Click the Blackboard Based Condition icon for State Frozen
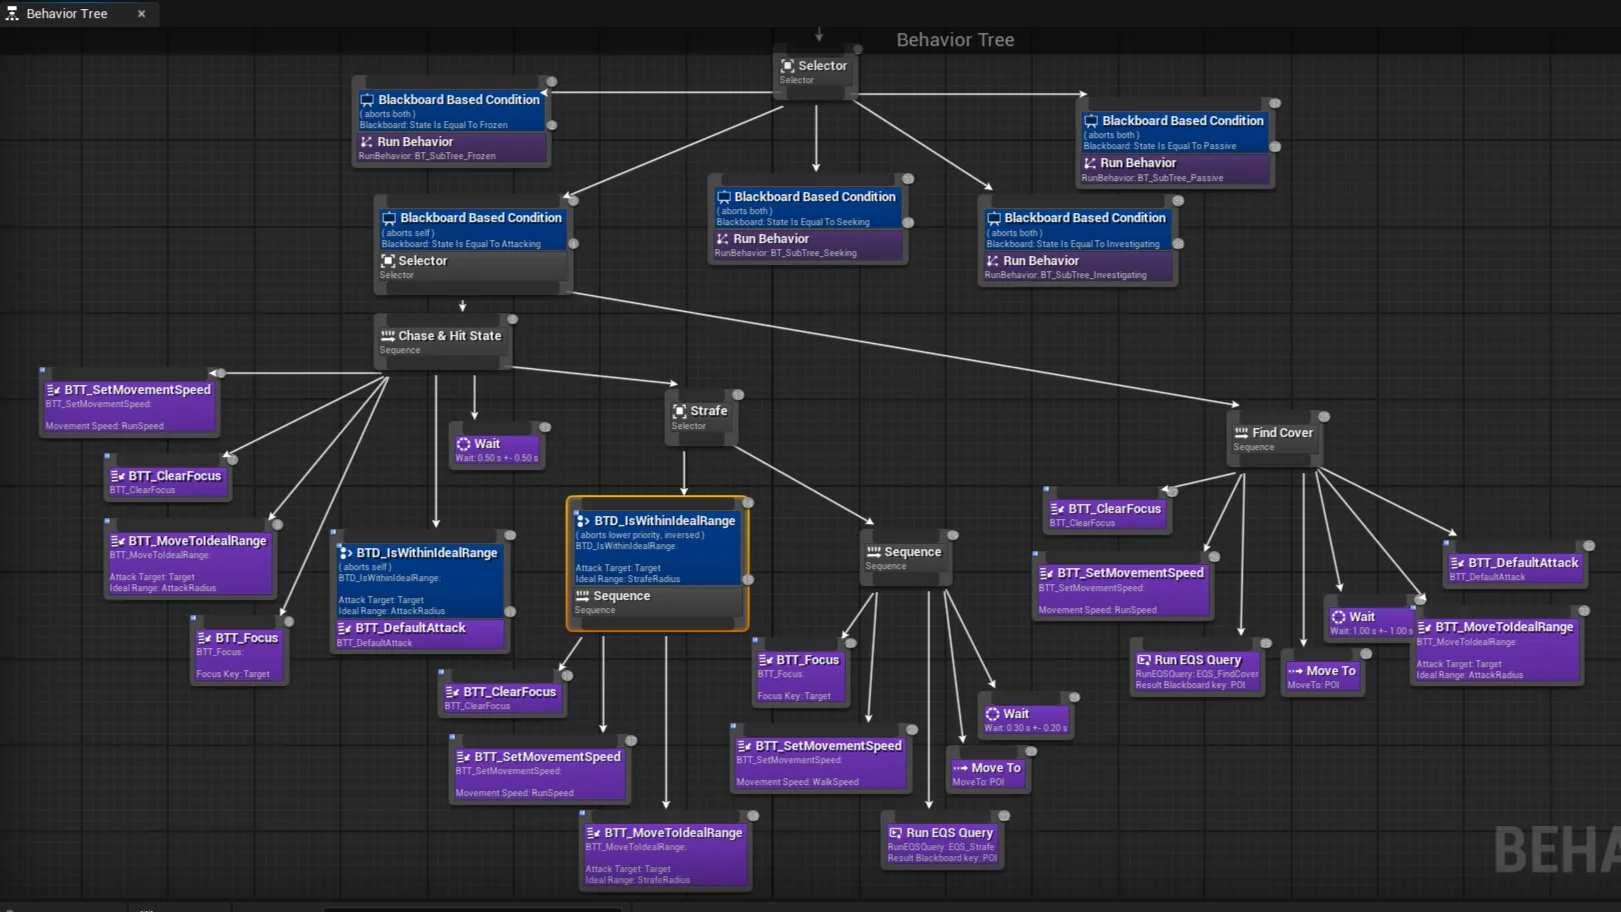Screen dimensions: 1621x912 coord(367,99)
